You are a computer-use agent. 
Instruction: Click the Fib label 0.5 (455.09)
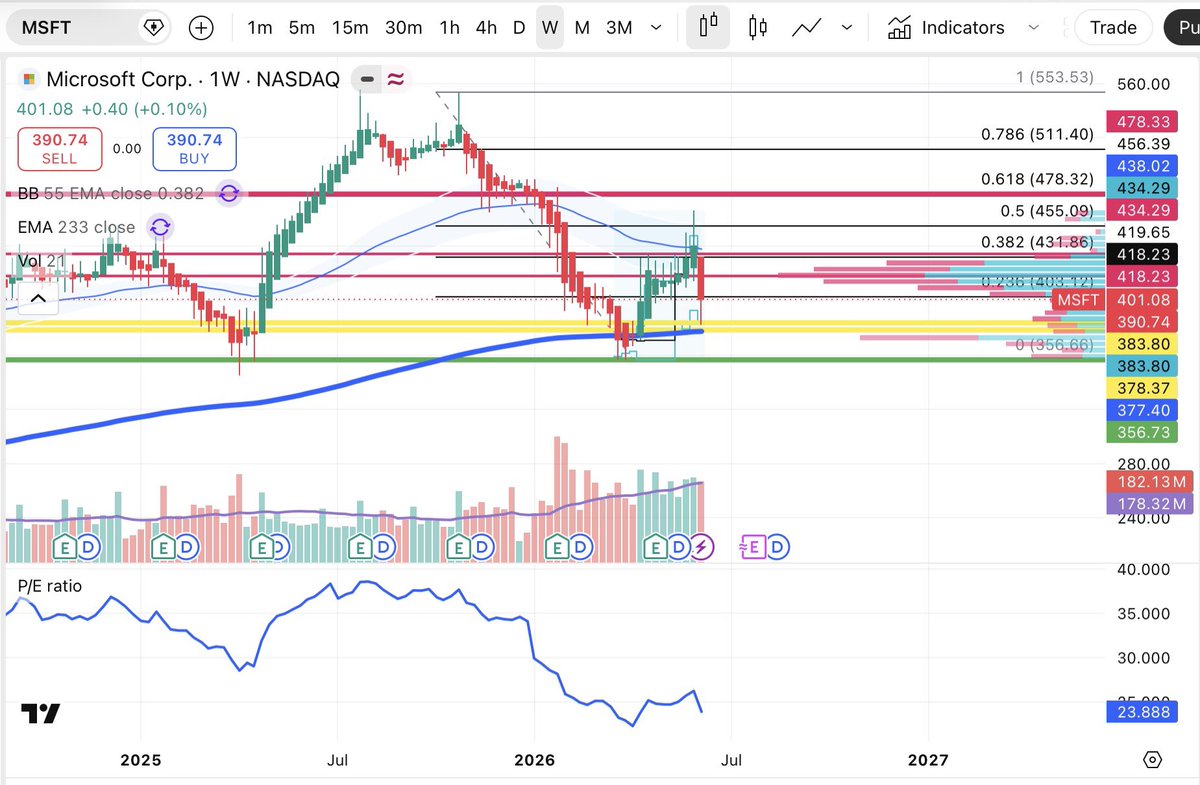[1047, 211]
